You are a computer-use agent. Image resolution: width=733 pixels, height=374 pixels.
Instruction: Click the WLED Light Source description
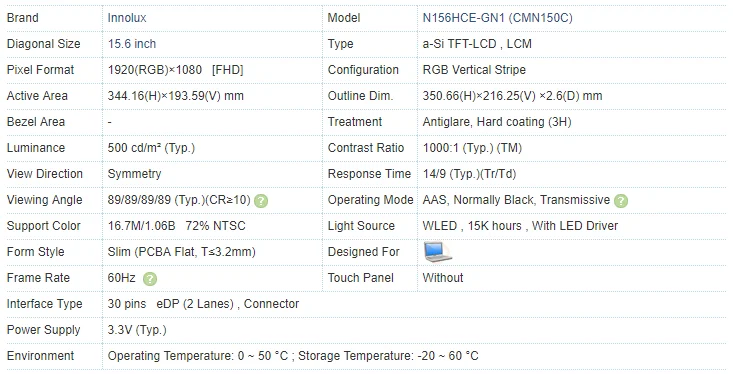[520, 226]
